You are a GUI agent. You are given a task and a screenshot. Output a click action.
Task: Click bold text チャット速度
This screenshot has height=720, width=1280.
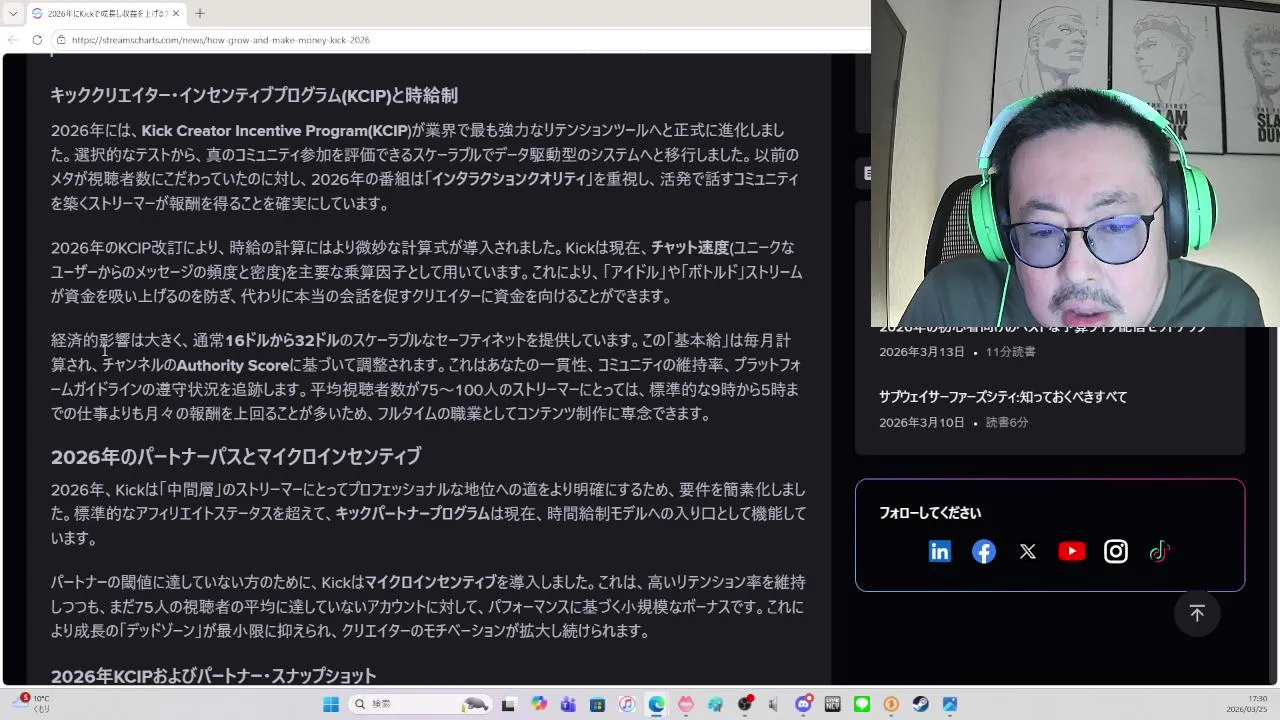(x=690, y=248)
